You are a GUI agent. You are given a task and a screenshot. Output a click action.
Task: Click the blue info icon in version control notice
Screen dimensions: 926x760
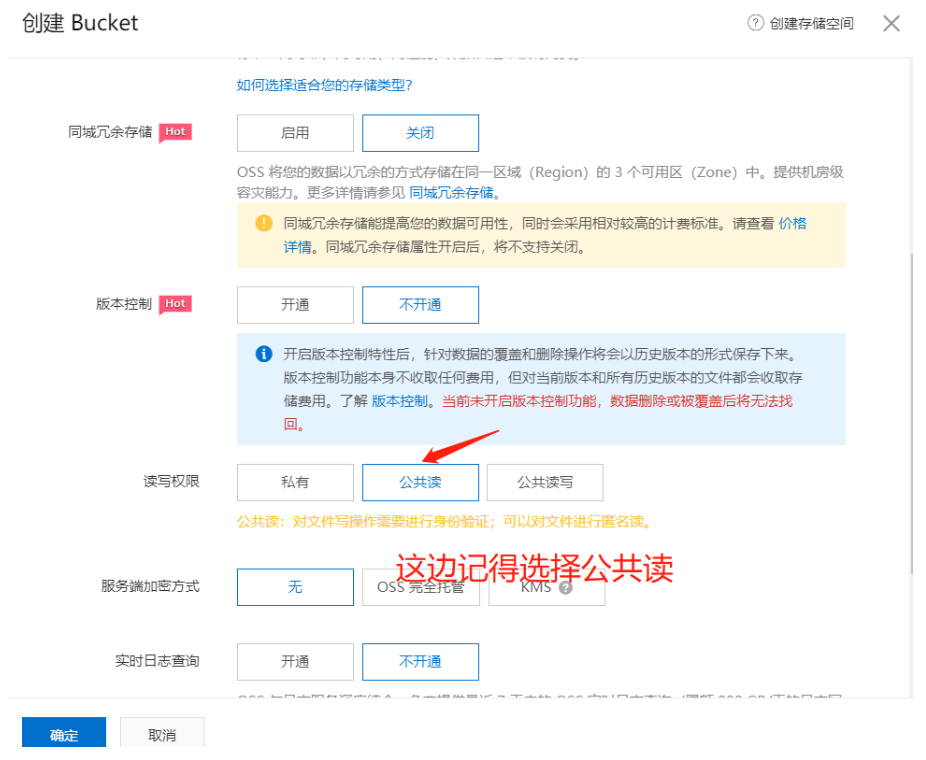point(263,354)
